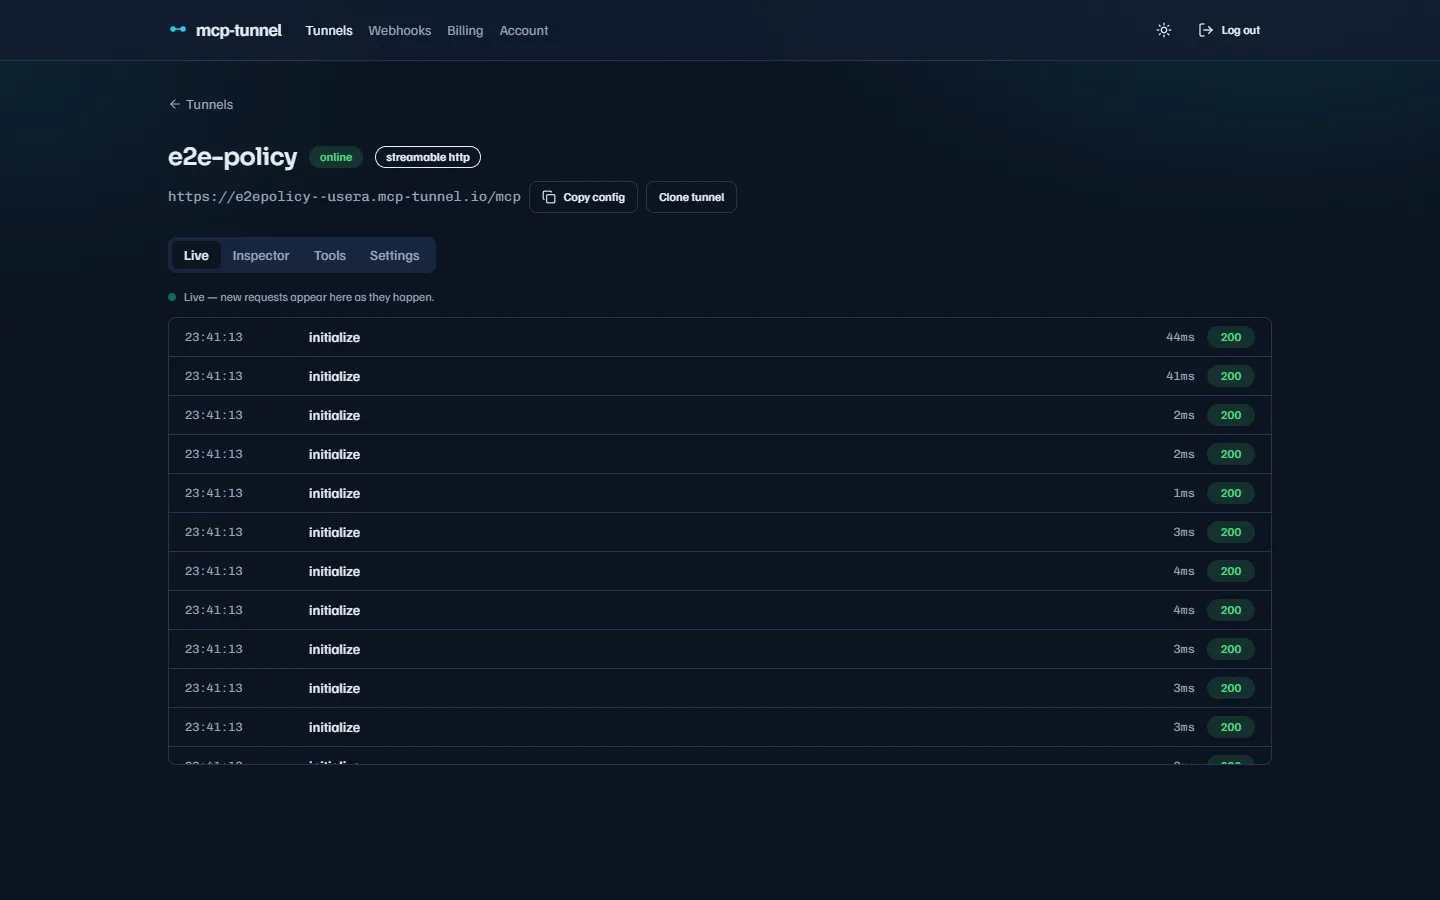Click the timestamp in the 44ms row
Viewport: 1440px width, 900px height.
(x=214, y=337)
